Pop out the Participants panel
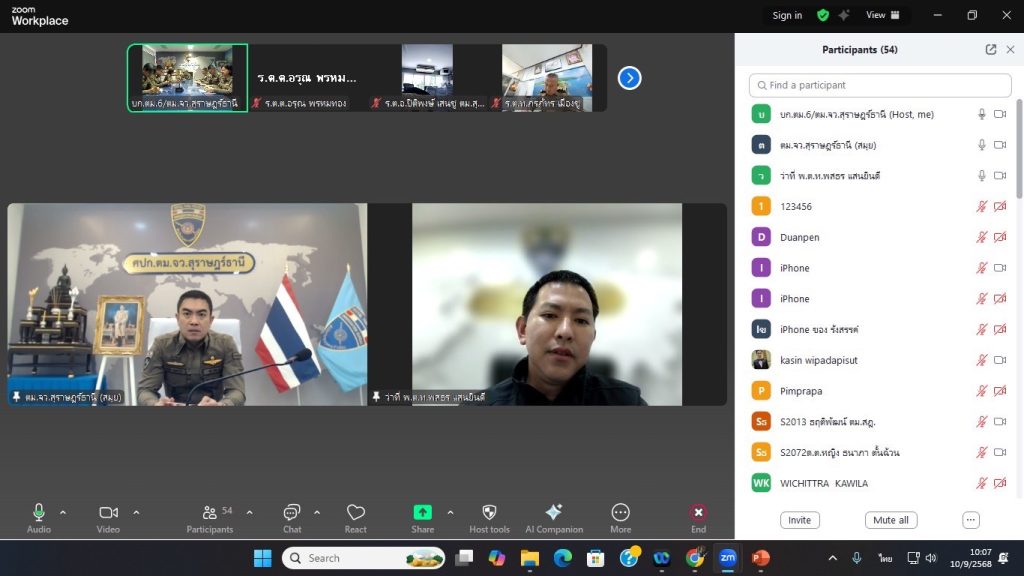This screenshot has height=576, width=1024. [990, 49]
